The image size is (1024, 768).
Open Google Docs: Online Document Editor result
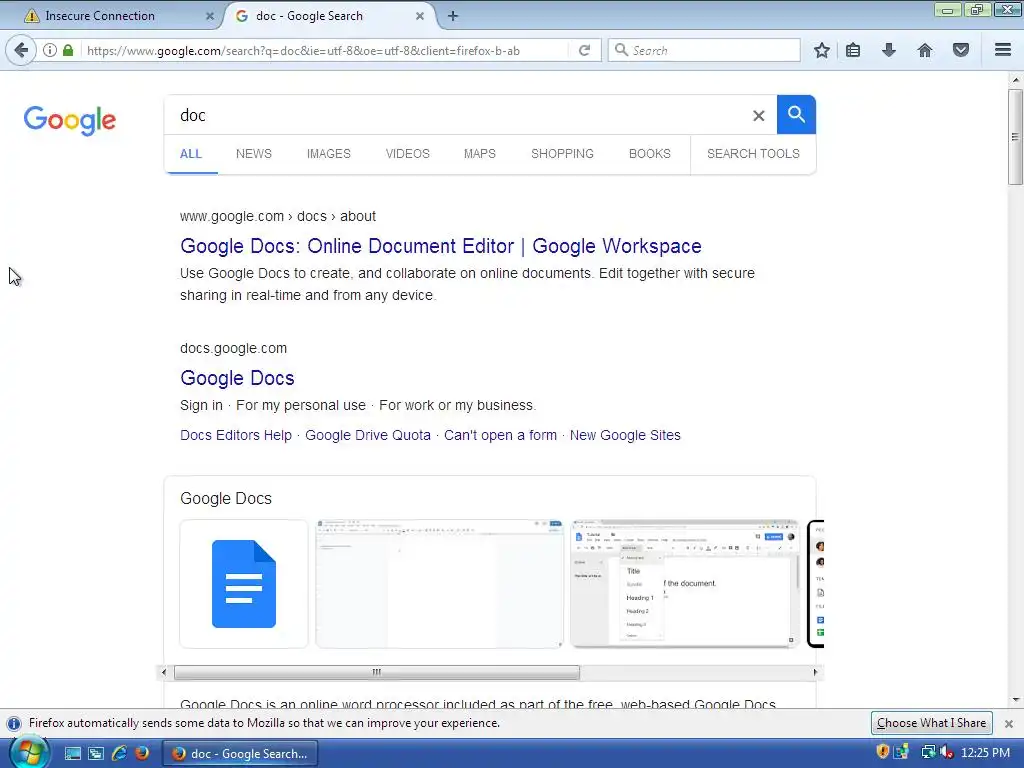[441, 246]
